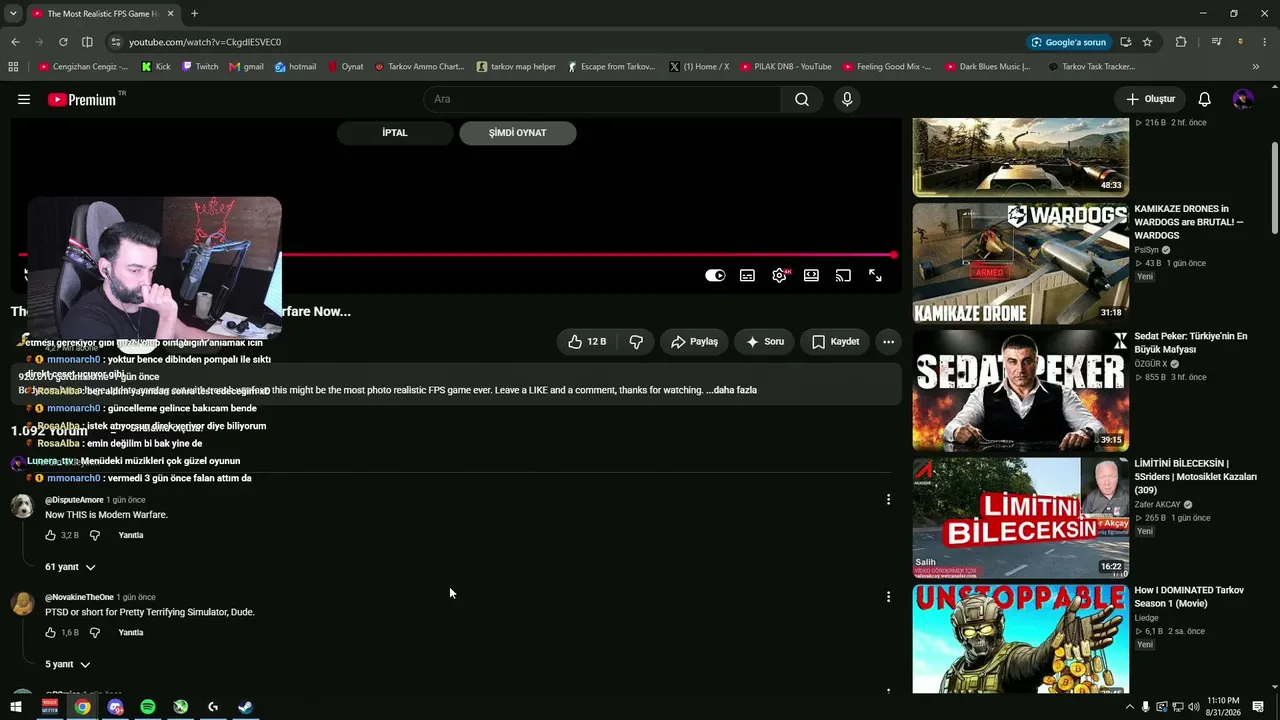Expand description with ...daha fazla
This screenshot has width=1280, height=720.
pyautogui.click(x=731, y=390)
